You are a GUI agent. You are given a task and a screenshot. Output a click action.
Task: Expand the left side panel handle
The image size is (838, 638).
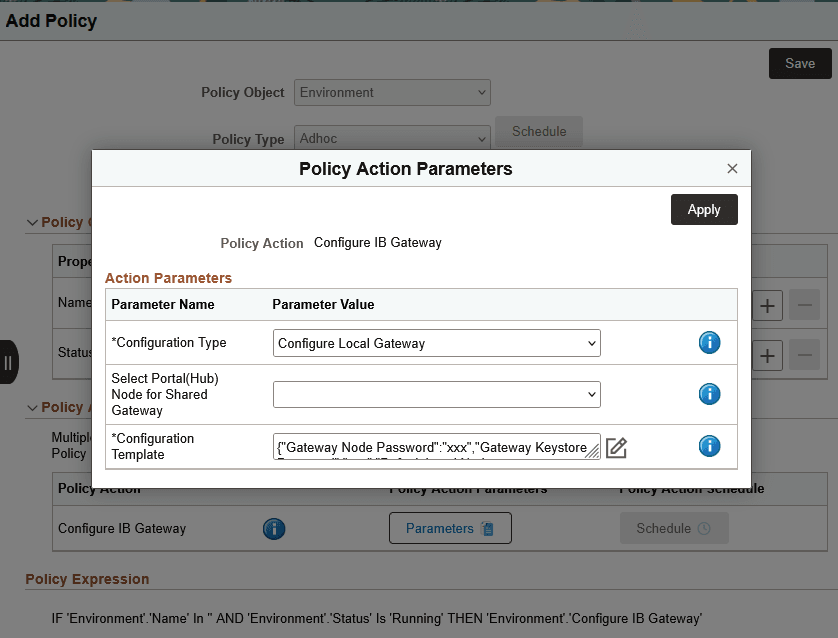tap(10, 362)
